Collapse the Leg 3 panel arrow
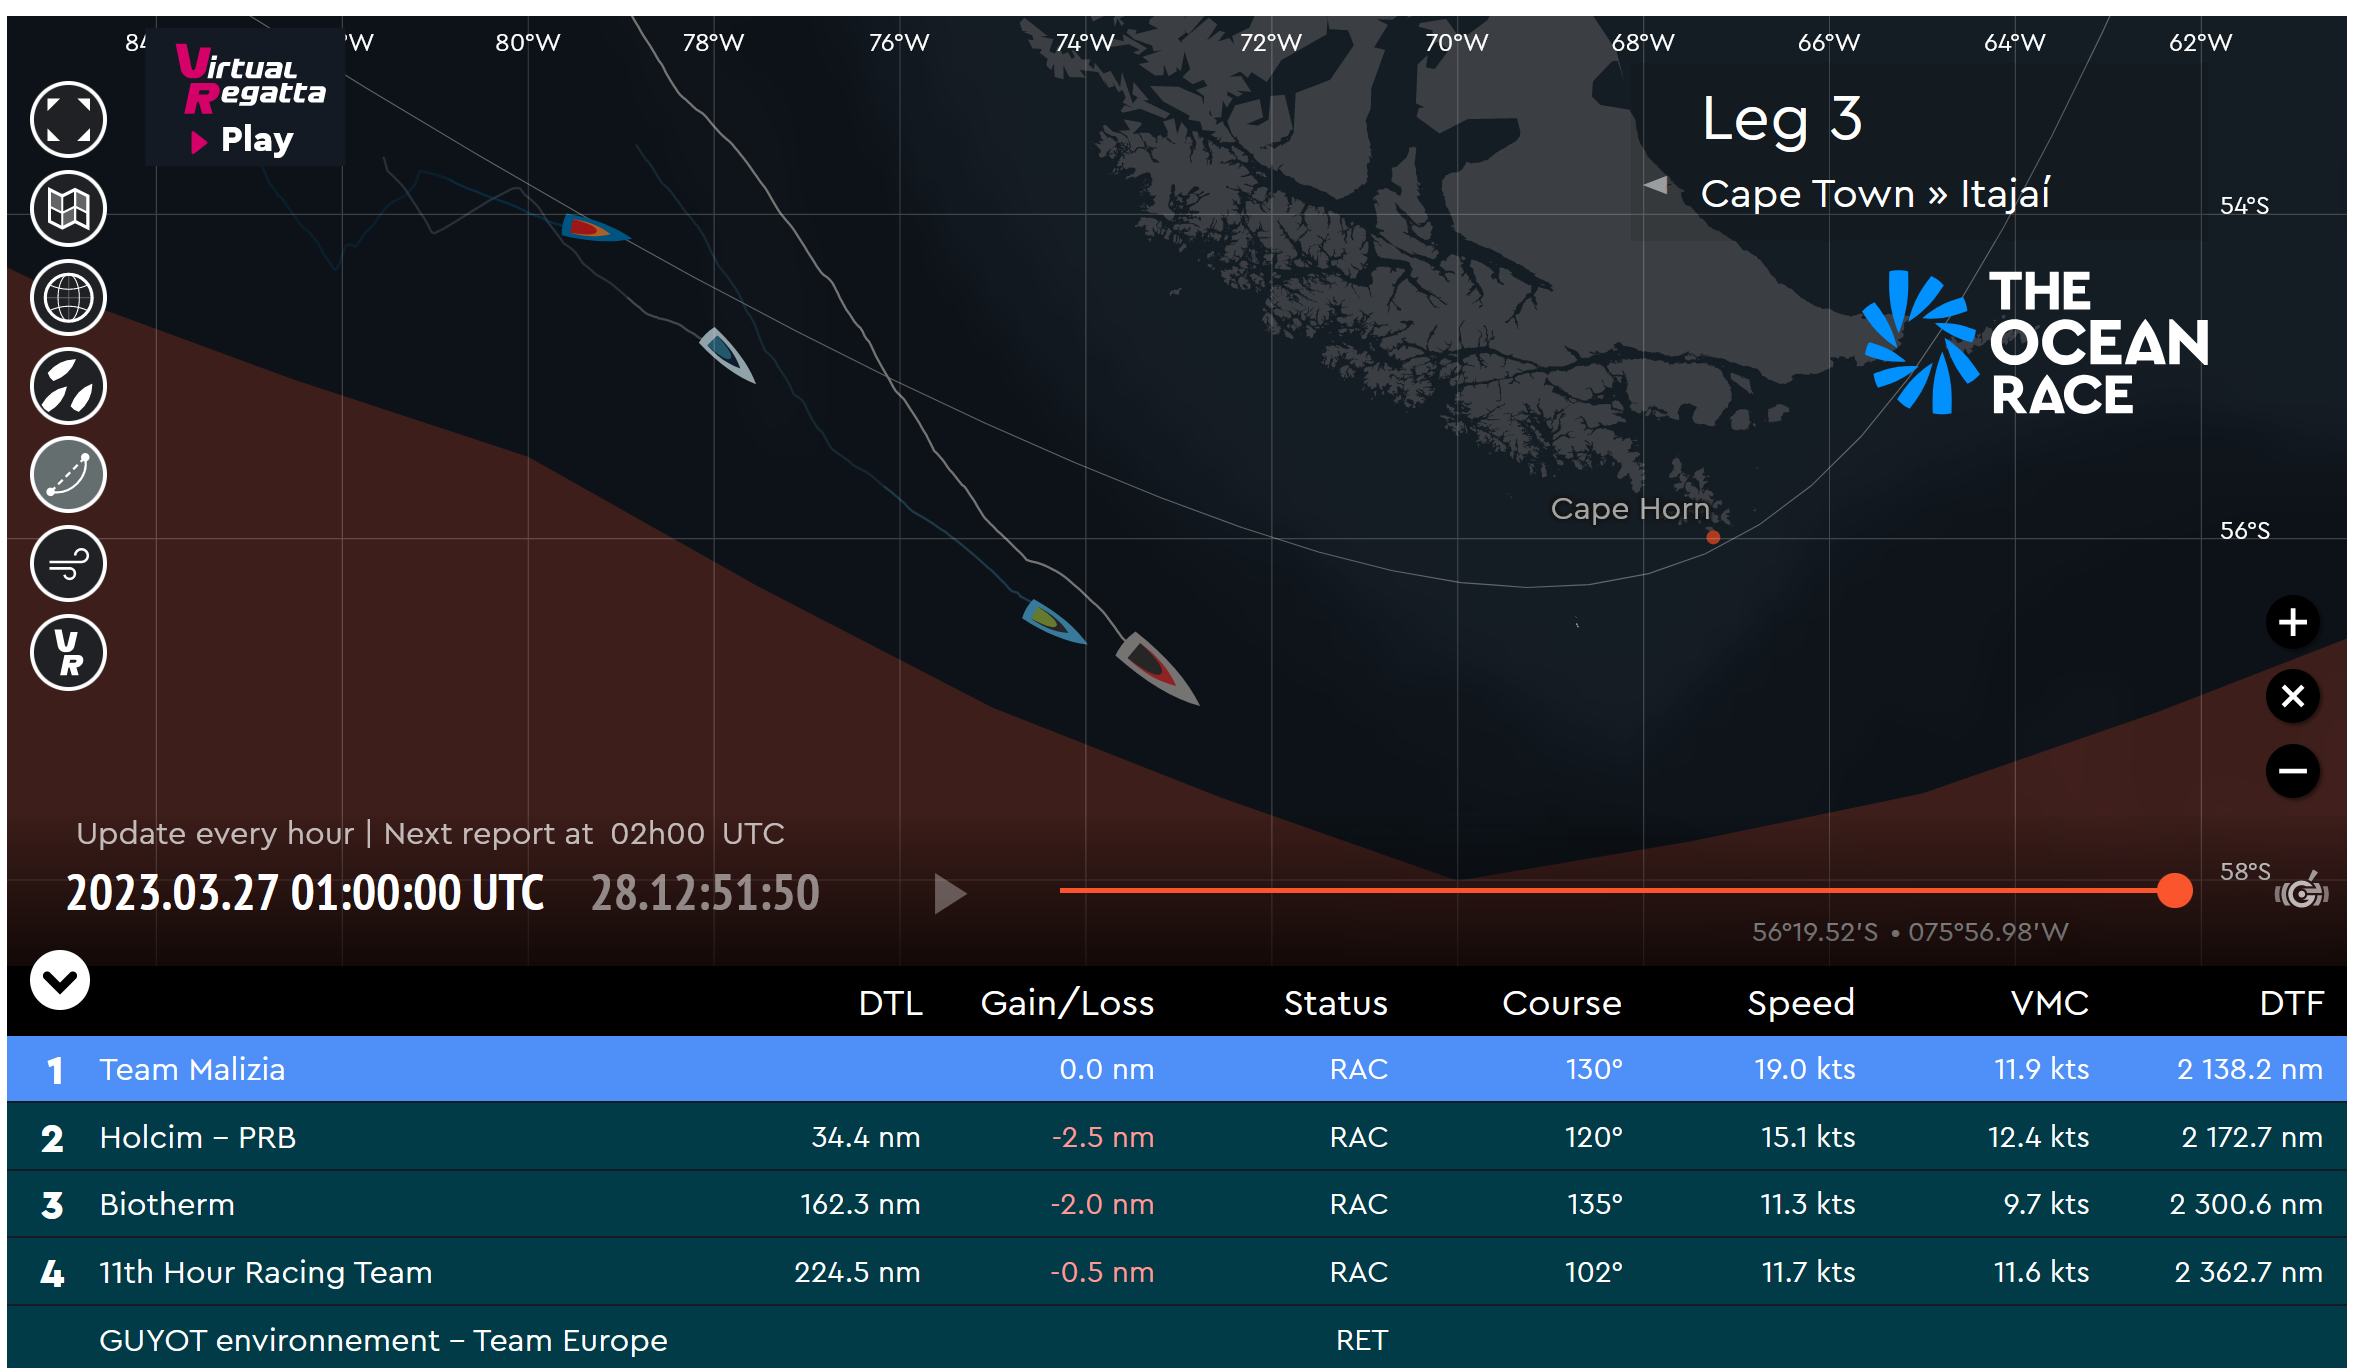The width and height of the screenshot is (2353, 1368). click(x=1655, y=185)
